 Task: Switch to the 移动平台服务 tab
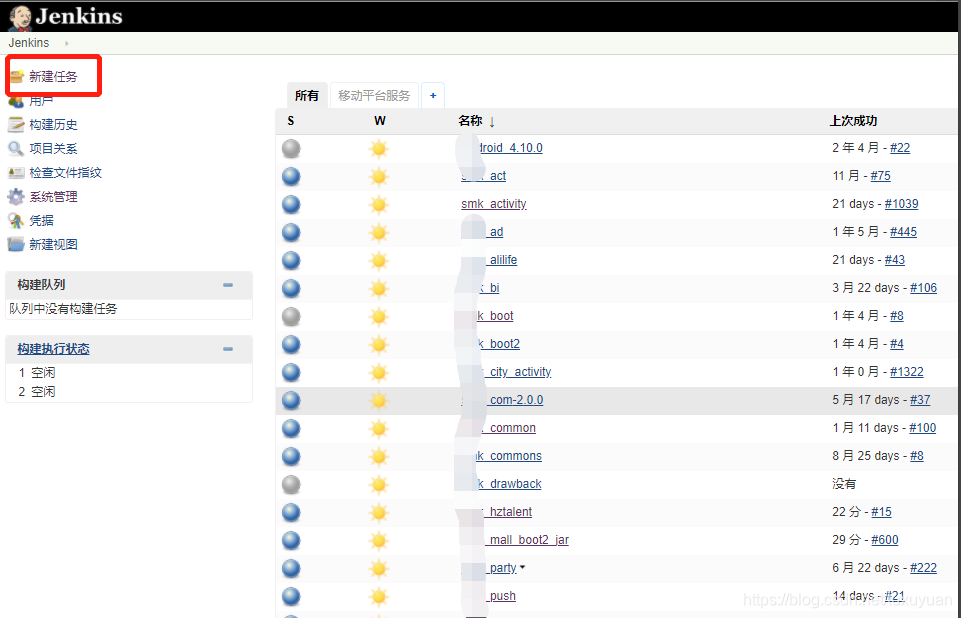coord(374,96)
